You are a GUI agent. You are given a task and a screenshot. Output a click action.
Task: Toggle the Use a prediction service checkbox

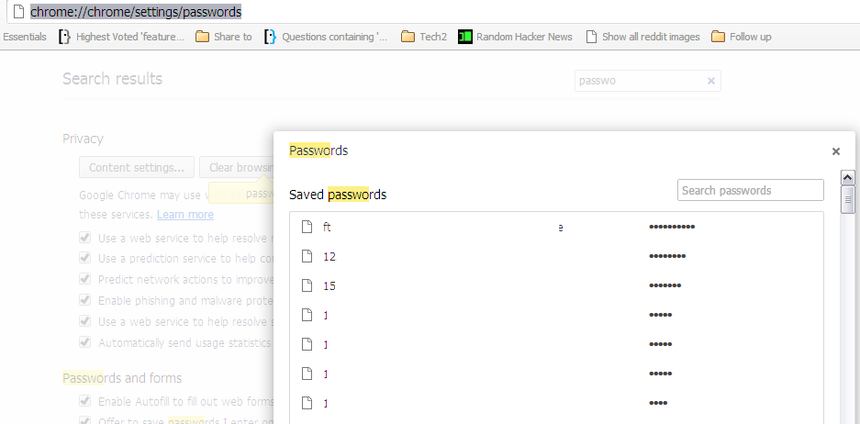pos(85,259)
